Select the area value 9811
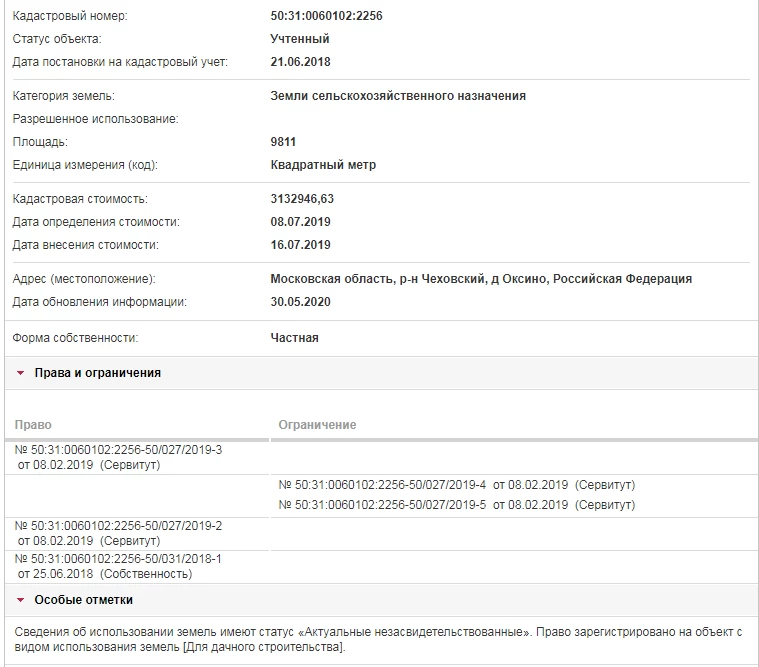The height and width of the screenshot is (667, 759). click(x=283, y=142)
